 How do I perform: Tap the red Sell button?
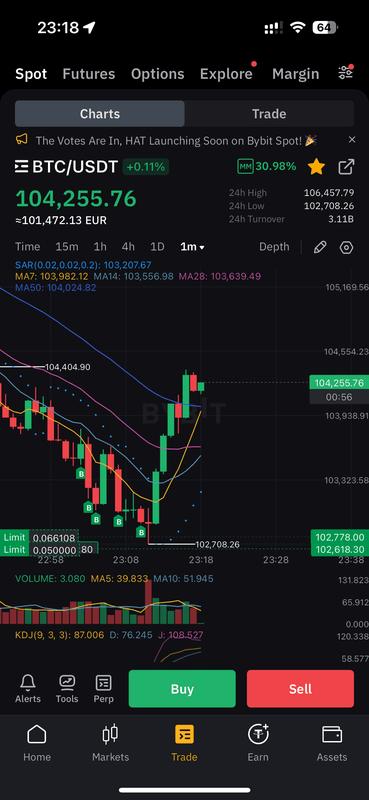coord(300,689)
